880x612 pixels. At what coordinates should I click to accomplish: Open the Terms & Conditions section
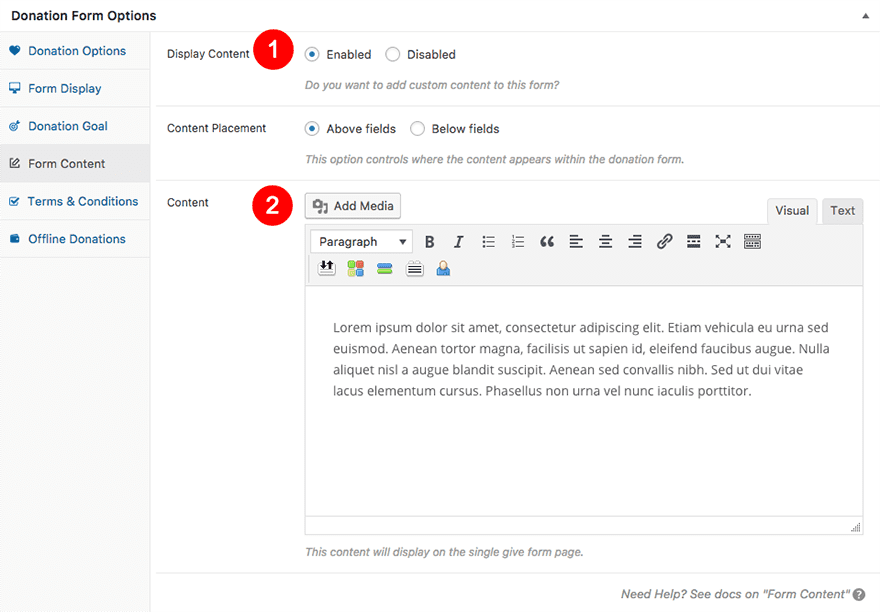(x=82, y=201)
